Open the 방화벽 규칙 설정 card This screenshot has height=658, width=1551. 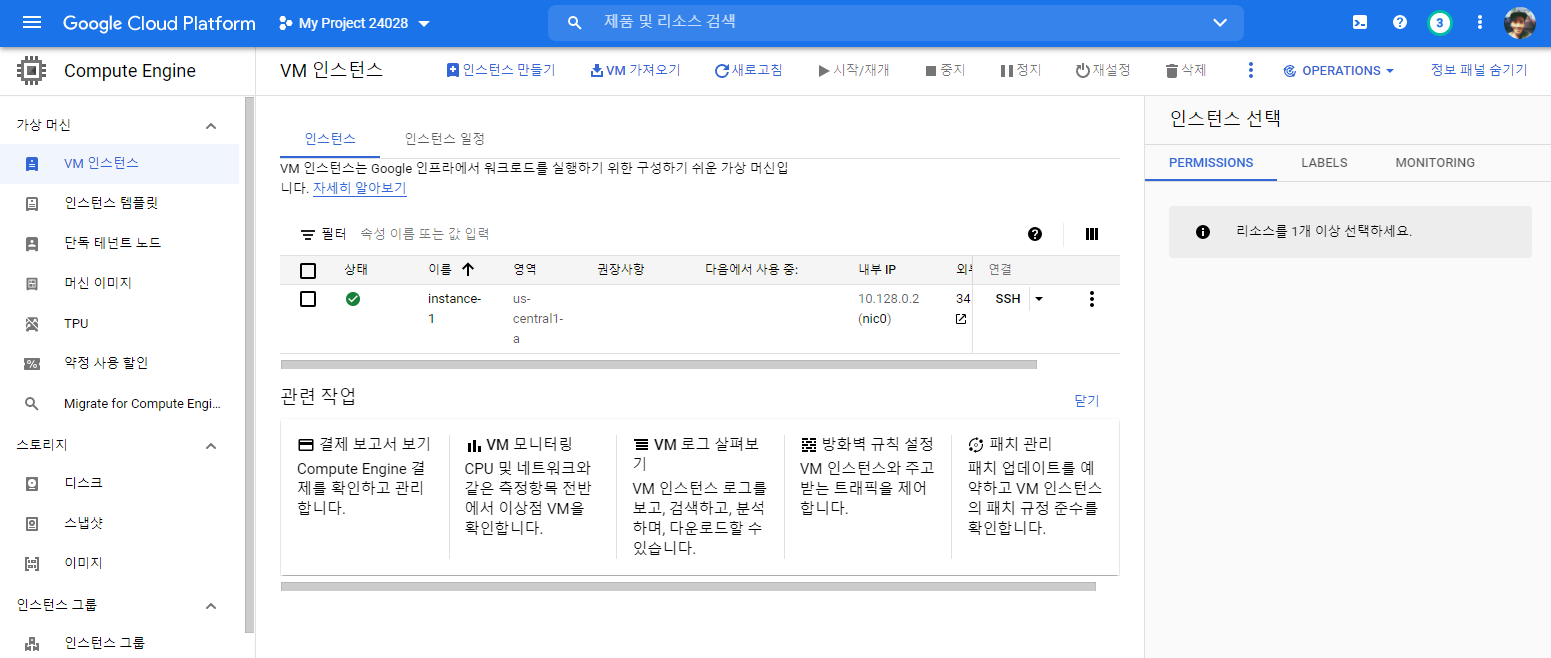click(x=868, y=476)
